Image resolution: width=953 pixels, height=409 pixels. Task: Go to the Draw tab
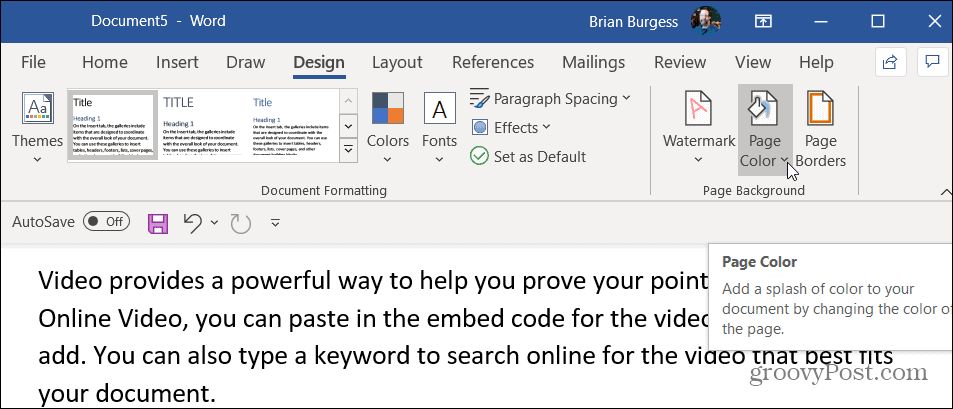tap(246, 62)
